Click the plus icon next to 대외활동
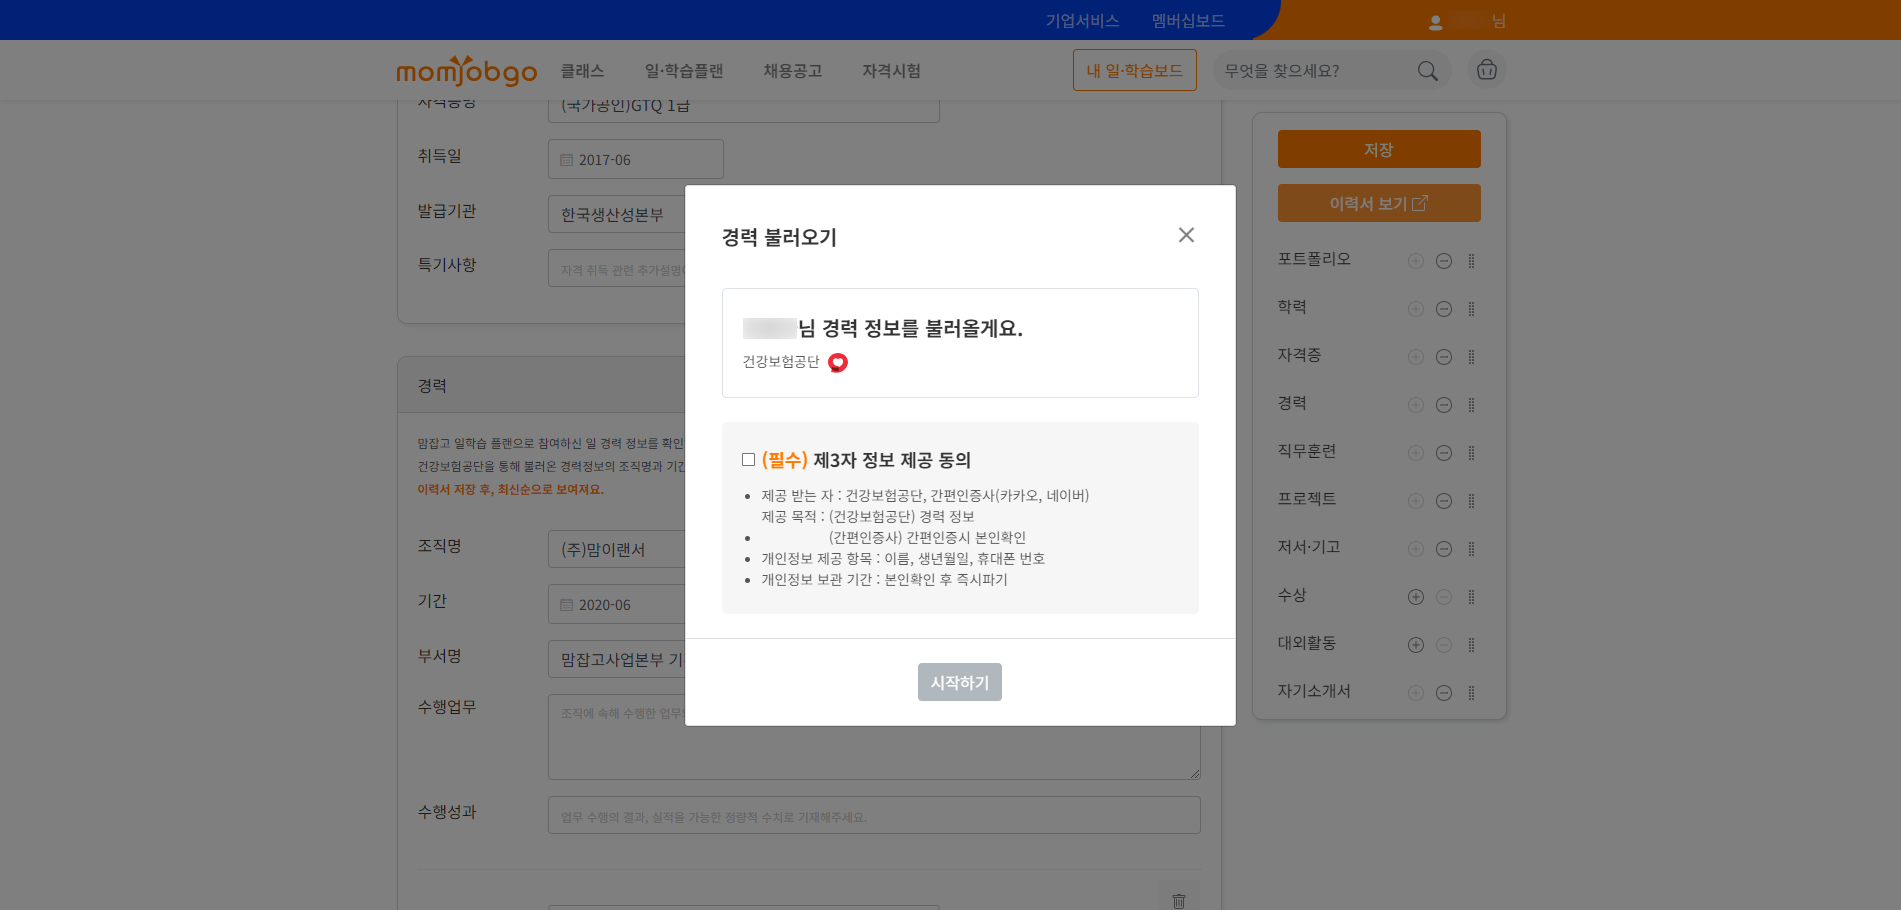The image size is (1901, 910). (x=1415, y=645)
